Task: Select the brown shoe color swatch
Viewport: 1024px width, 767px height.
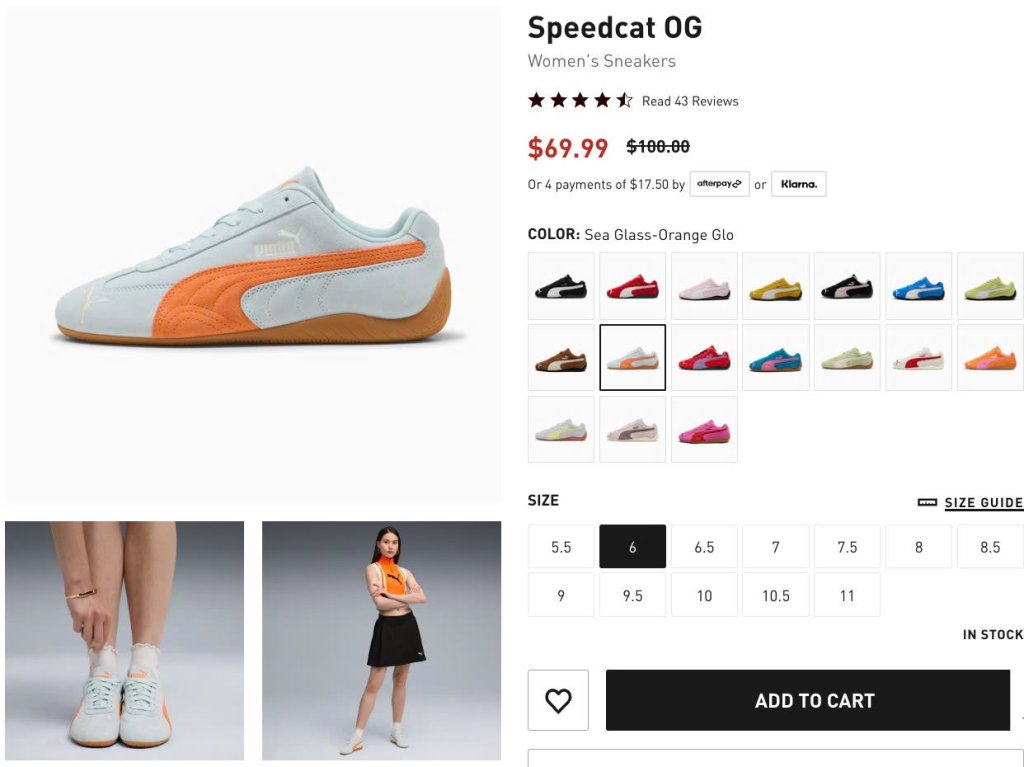Action: (x=561, y=358)
